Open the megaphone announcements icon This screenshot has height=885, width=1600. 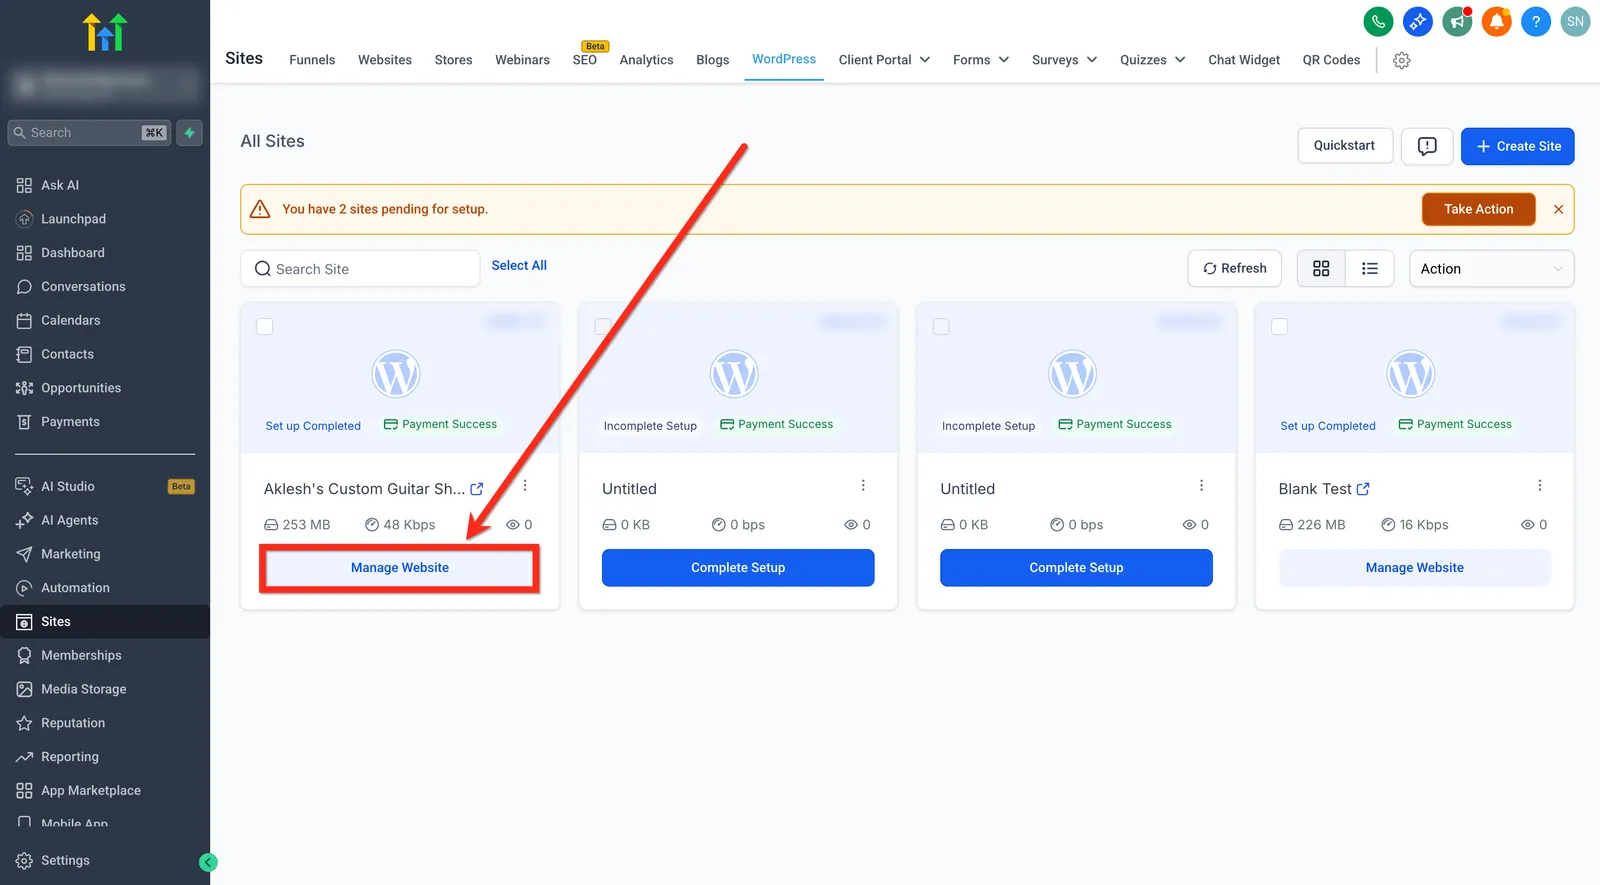pos(1457,21)
